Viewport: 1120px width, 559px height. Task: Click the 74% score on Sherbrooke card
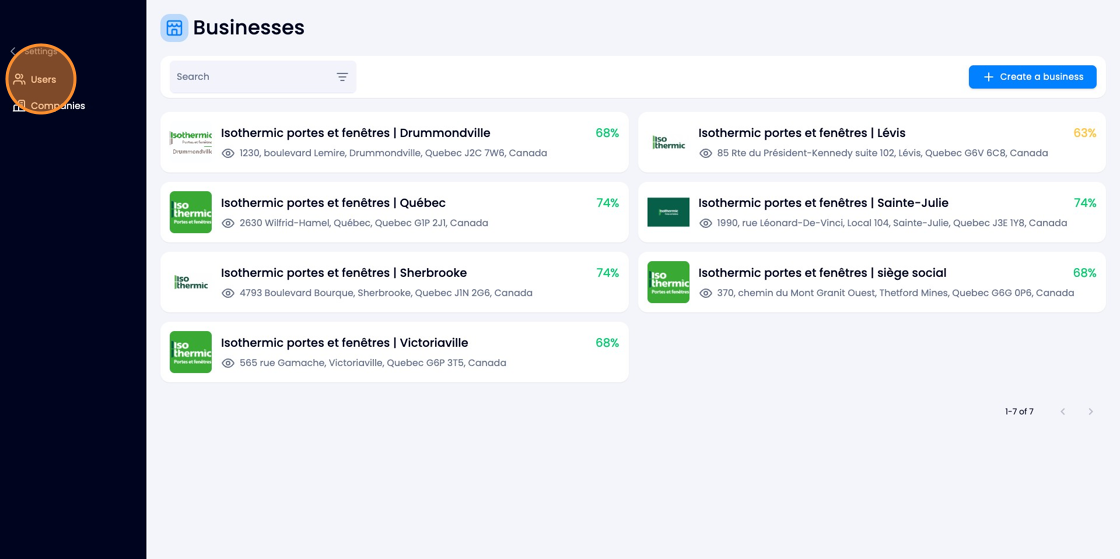607,273
